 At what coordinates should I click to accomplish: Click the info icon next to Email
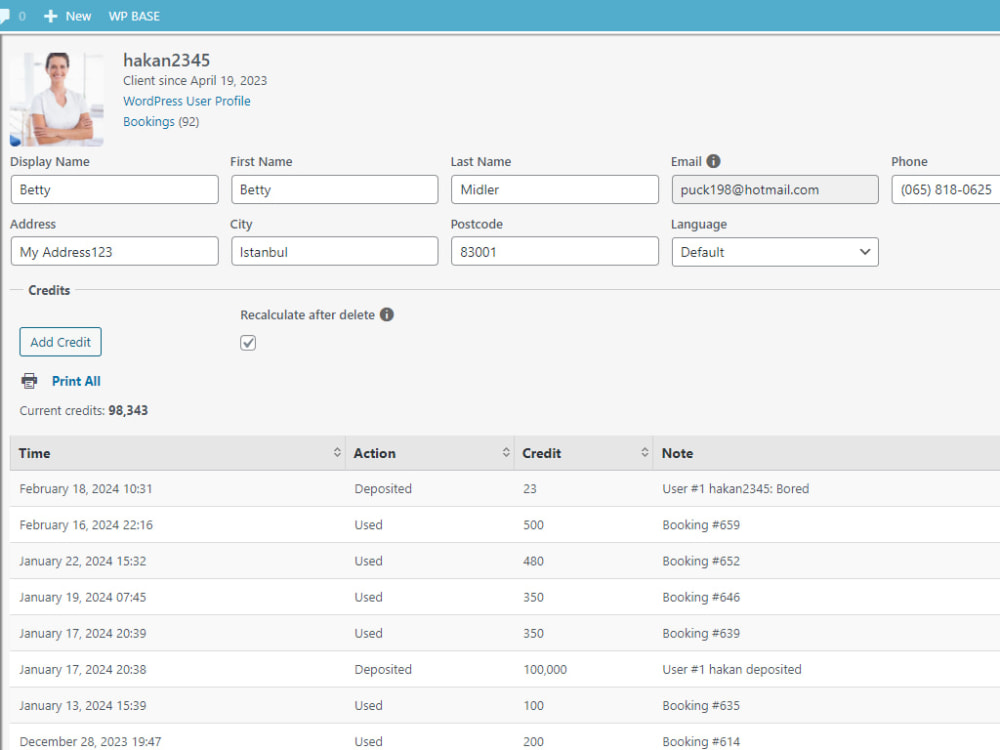(x=714, y=161)
